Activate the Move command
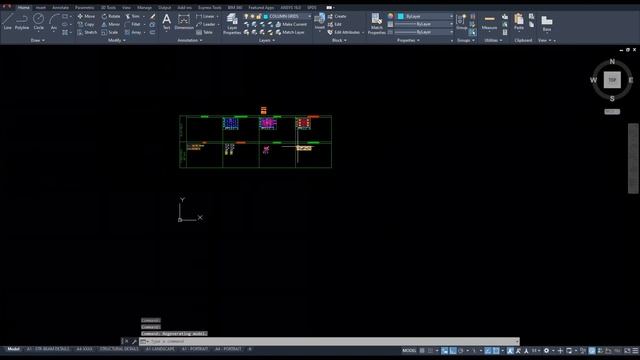Viewport: 640px width, 360px height. [x=86, y=16]
